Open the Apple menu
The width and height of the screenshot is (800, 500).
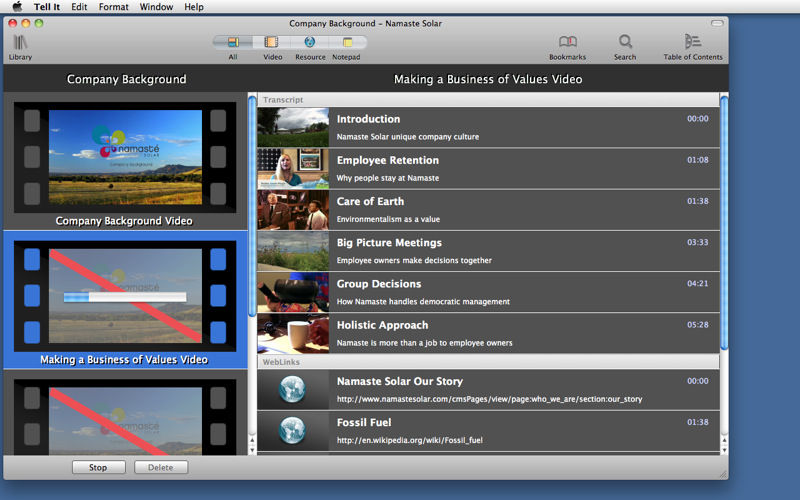coord(17,7)
